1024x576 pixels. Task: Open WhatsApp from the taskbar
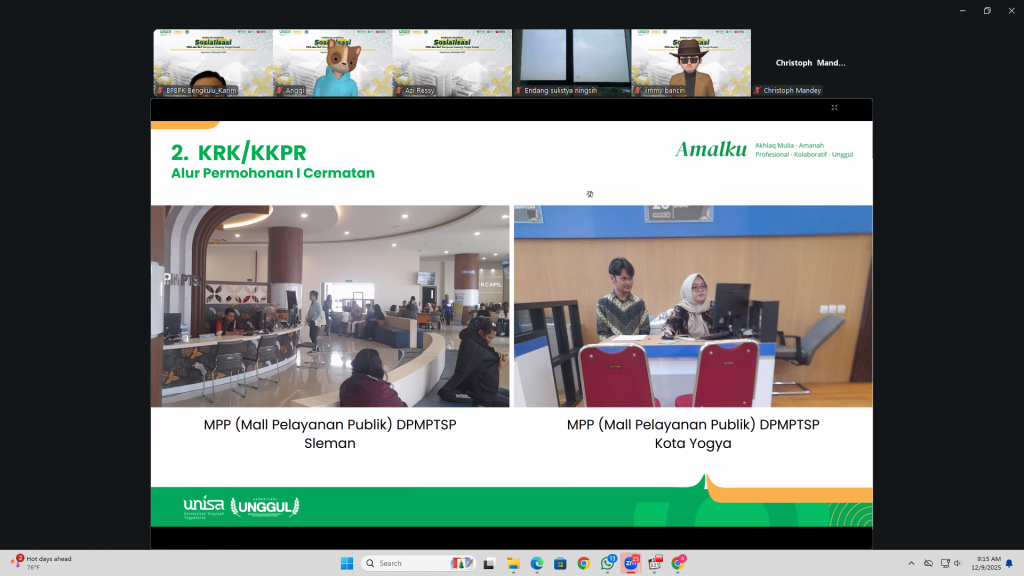point(608,563)
